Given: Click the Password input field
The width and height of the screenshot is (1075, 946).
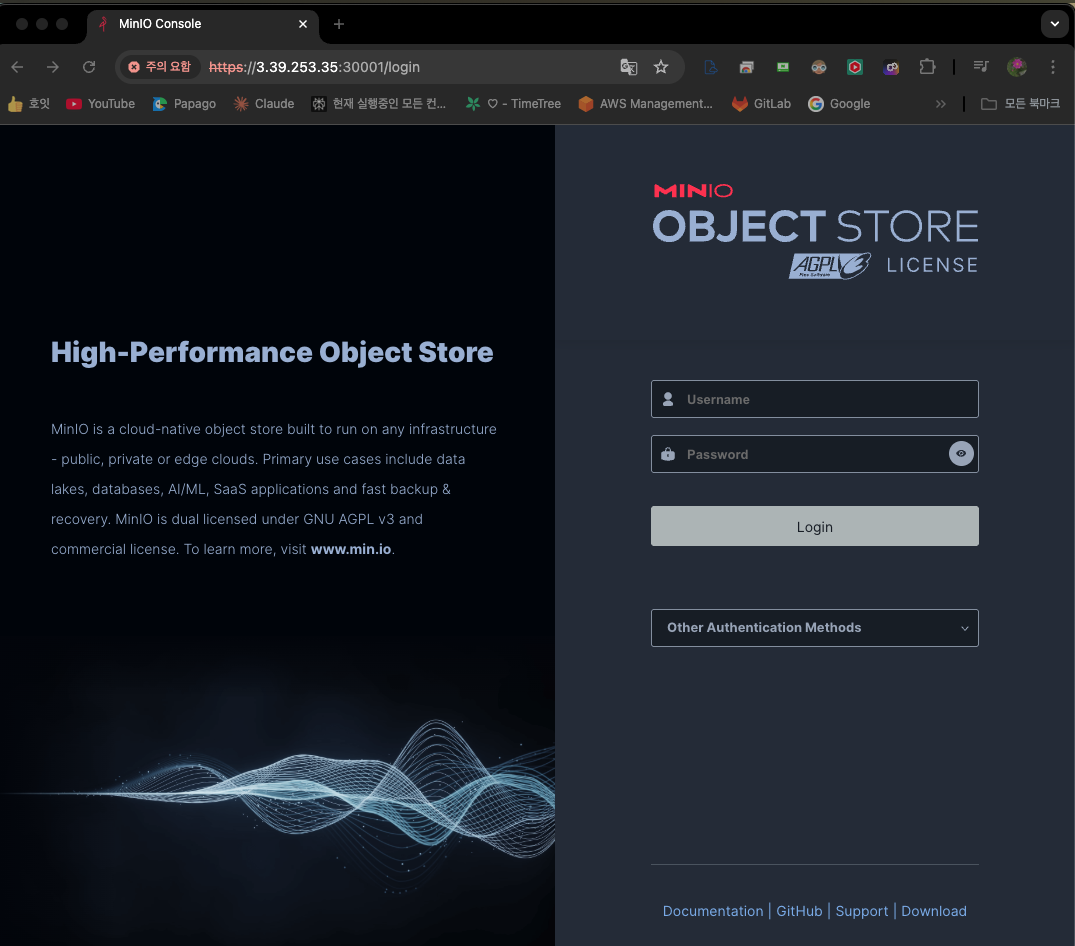Looking at the screenshot, I should 814,454.
